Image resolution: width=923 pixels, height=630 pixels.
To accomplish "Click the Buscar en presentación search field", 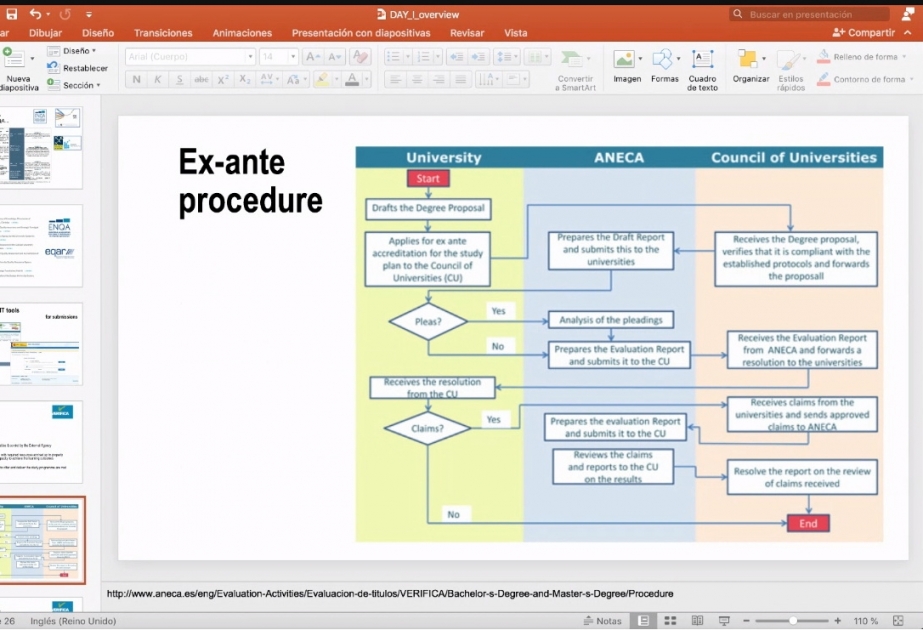I will [x=810, y=14].
